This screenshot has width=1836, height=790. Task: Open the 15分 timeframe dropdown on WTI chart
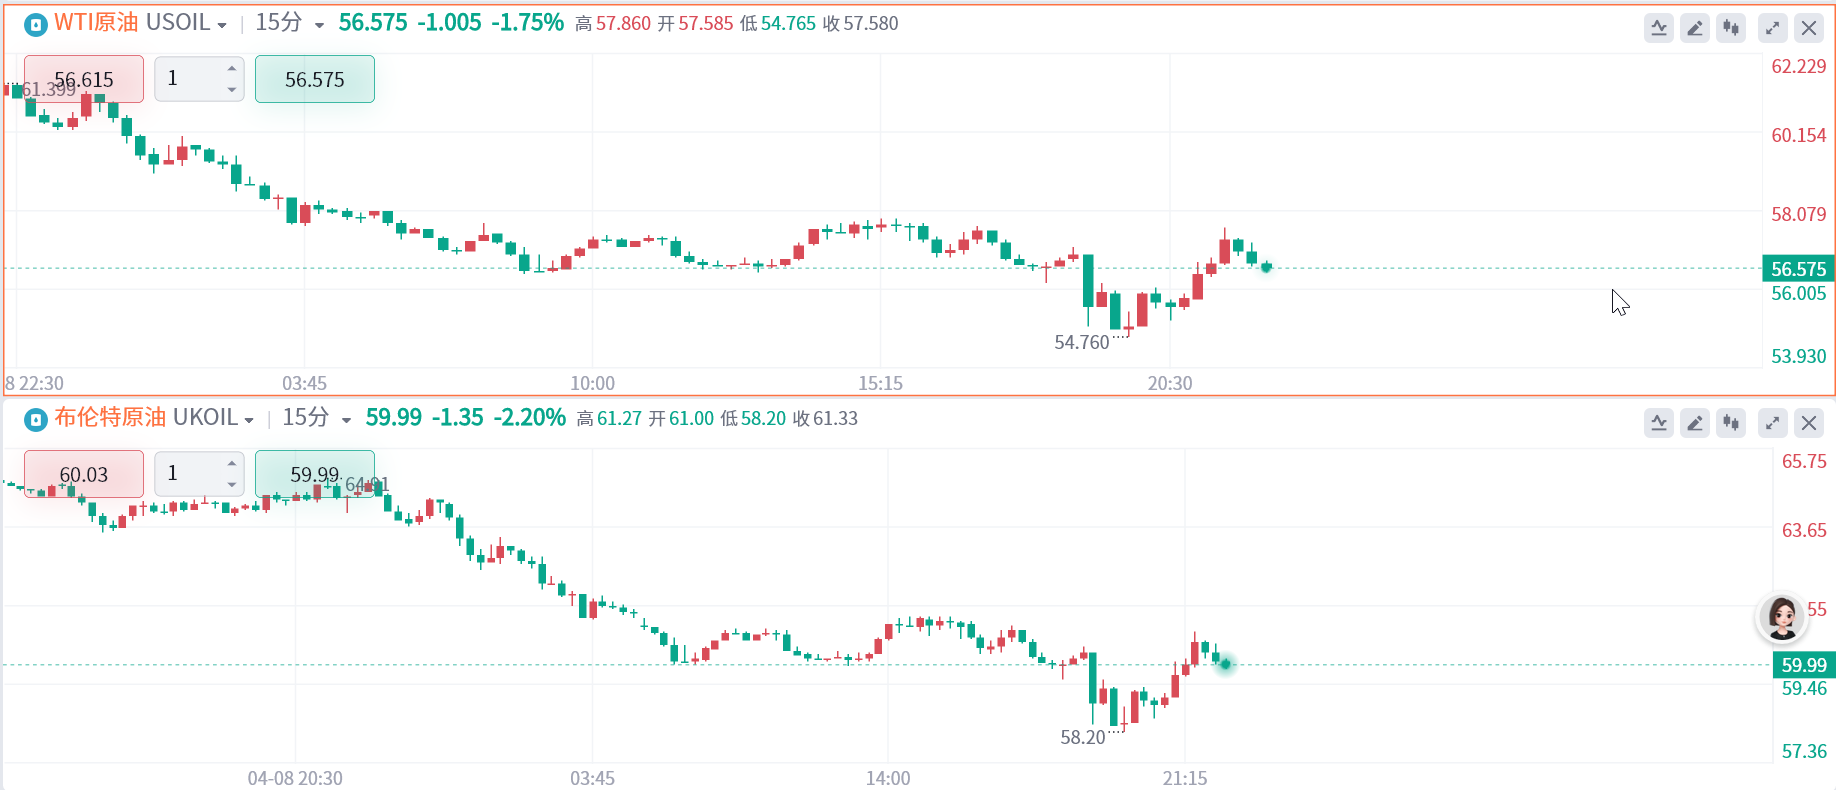[x=319, y=25]
